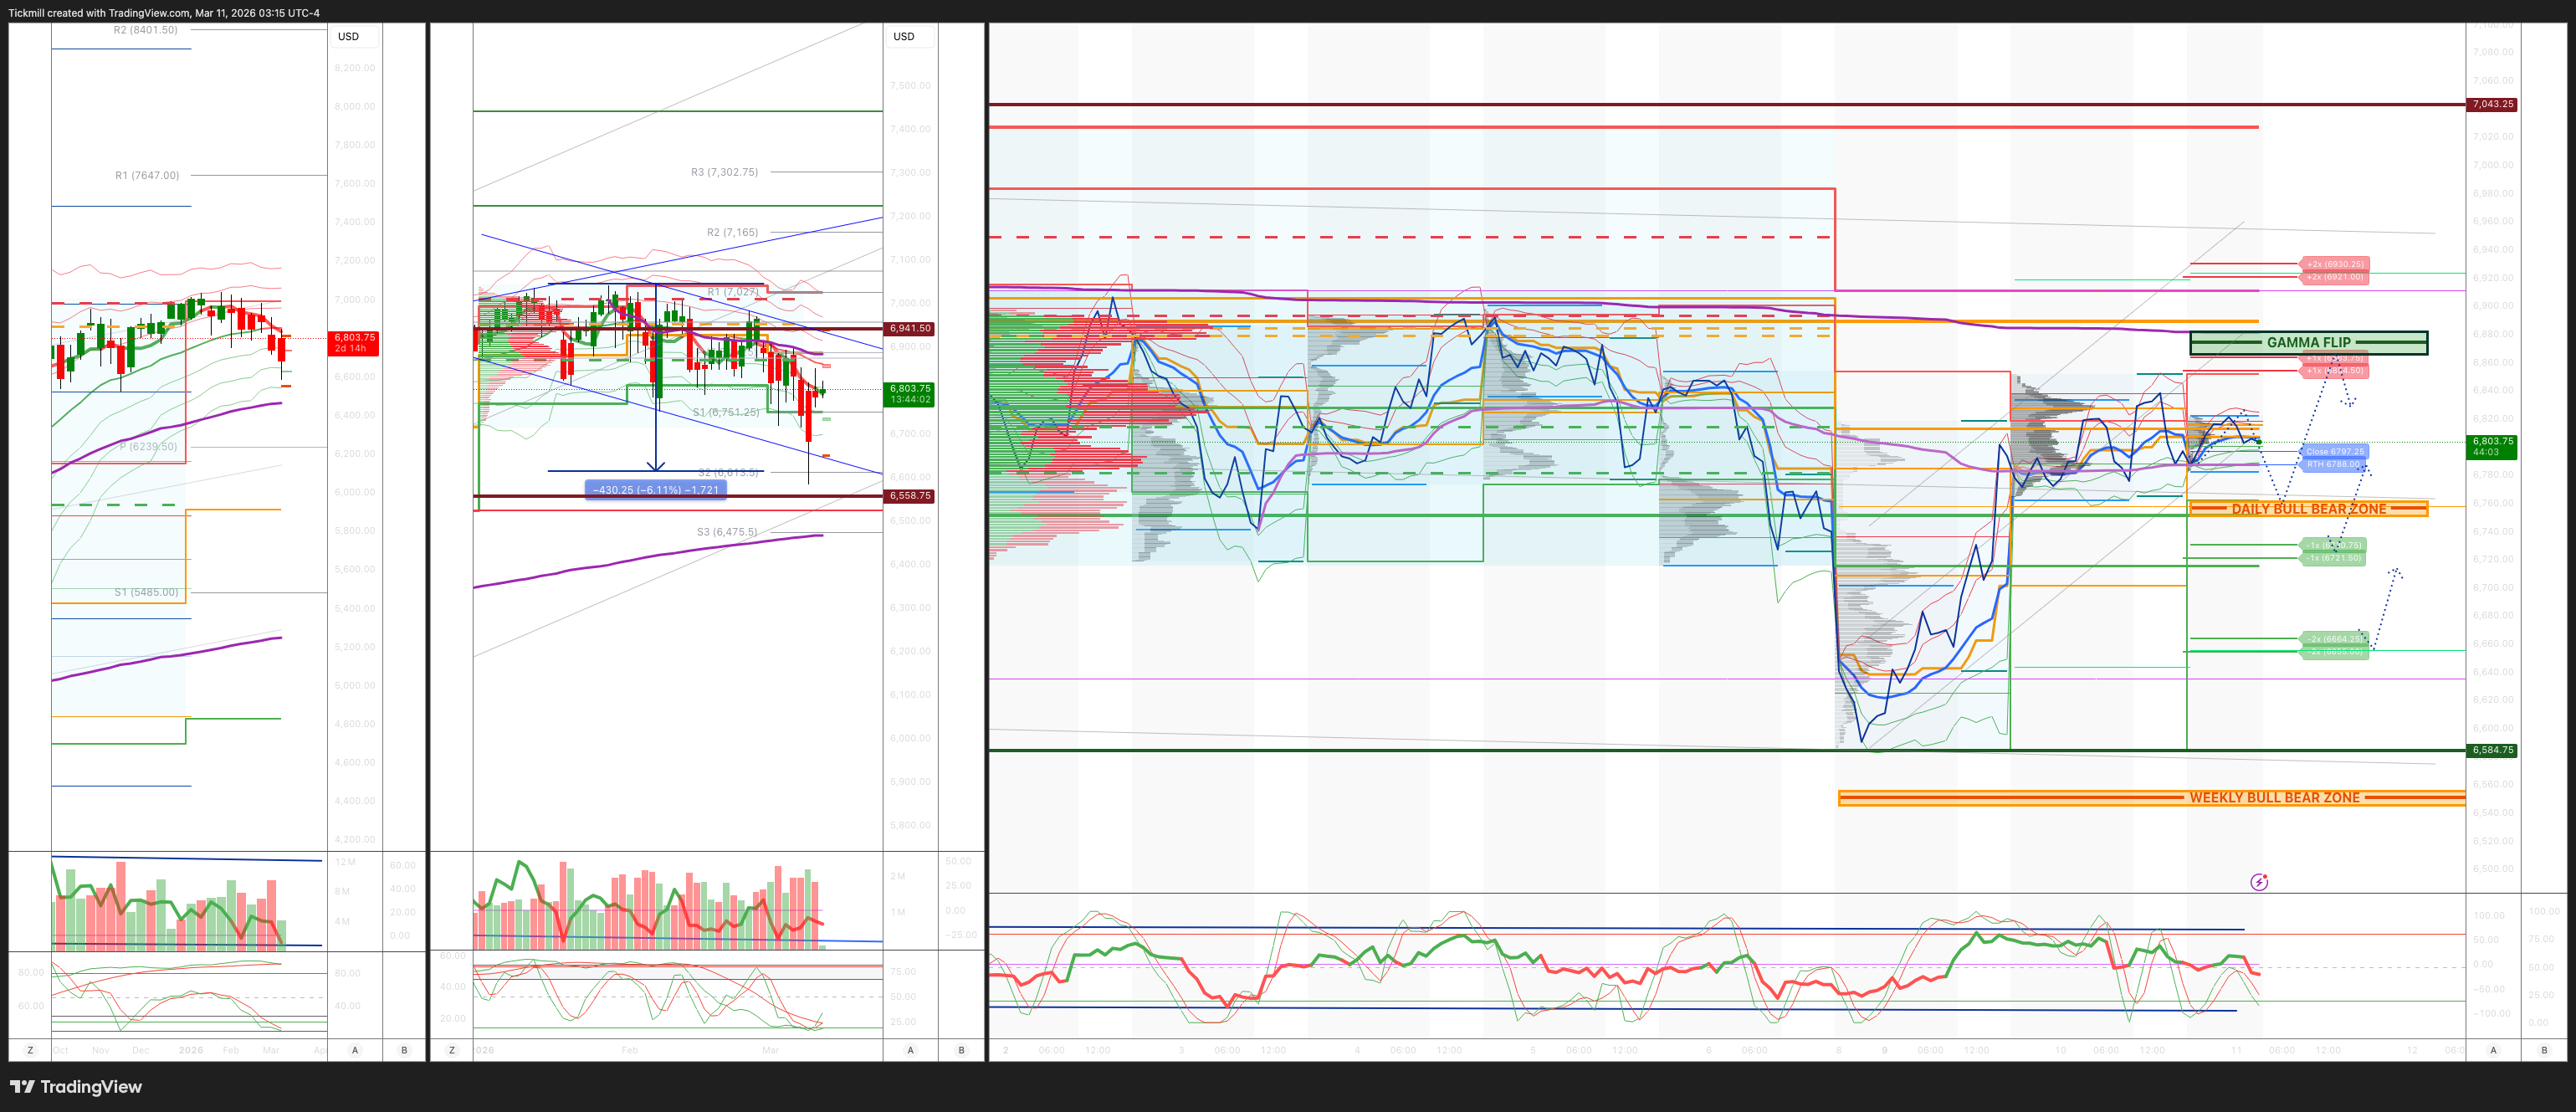The image size is (2576, 1112).
Task: Click the Z button on left chart
Action: coord(30,1050)
